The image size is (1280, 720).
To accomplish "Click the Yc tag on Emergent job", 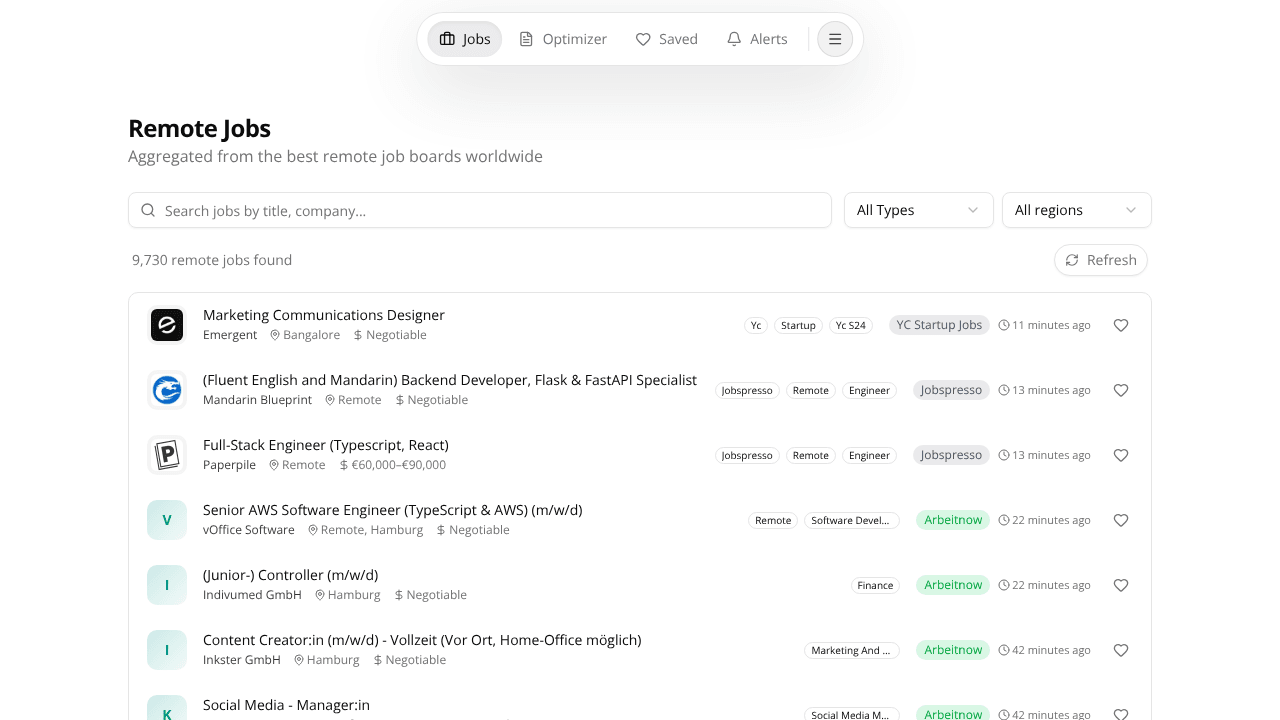I will pos(756,325).
